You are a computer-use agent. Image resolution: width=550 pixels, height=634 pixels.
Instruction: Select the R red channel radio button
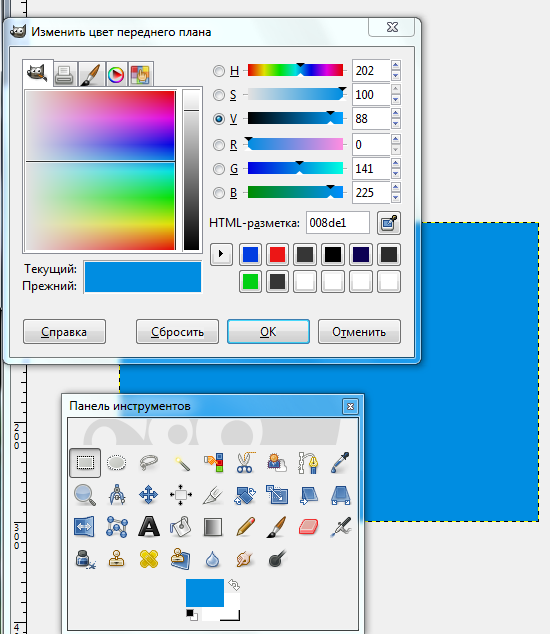click(219, 145)
